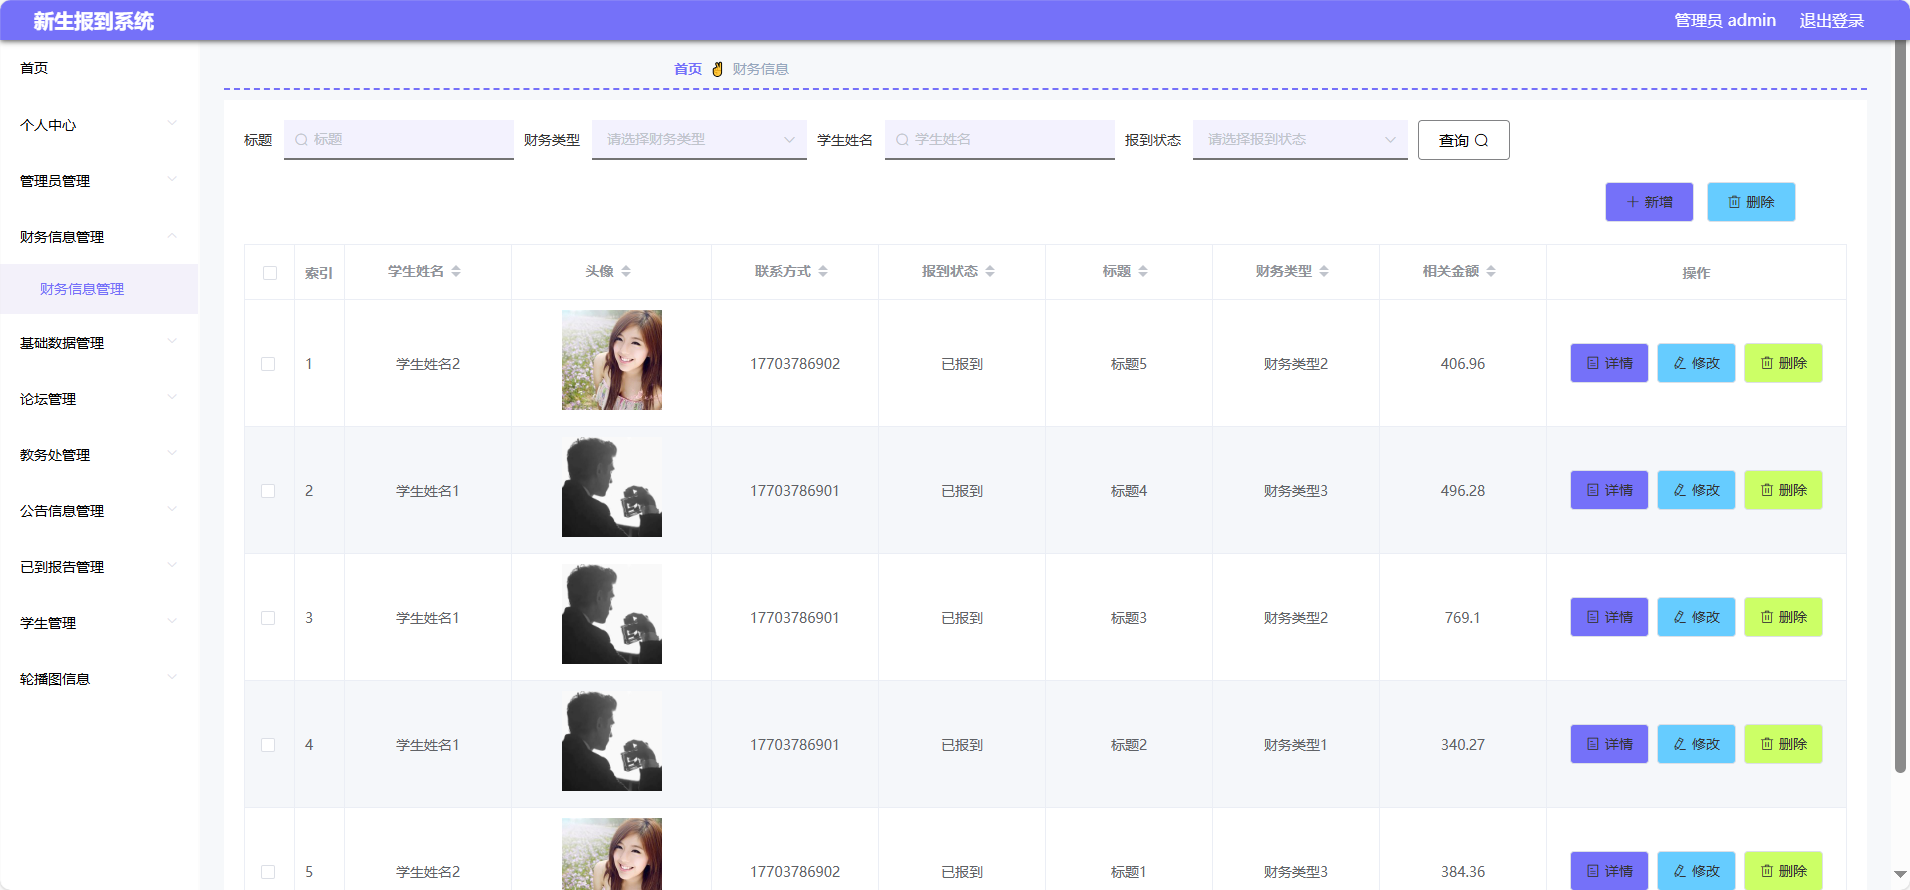Select the checkbox for row index 5
The width and height of the screenshot is (1910, 890).
[x=268, y=872]
